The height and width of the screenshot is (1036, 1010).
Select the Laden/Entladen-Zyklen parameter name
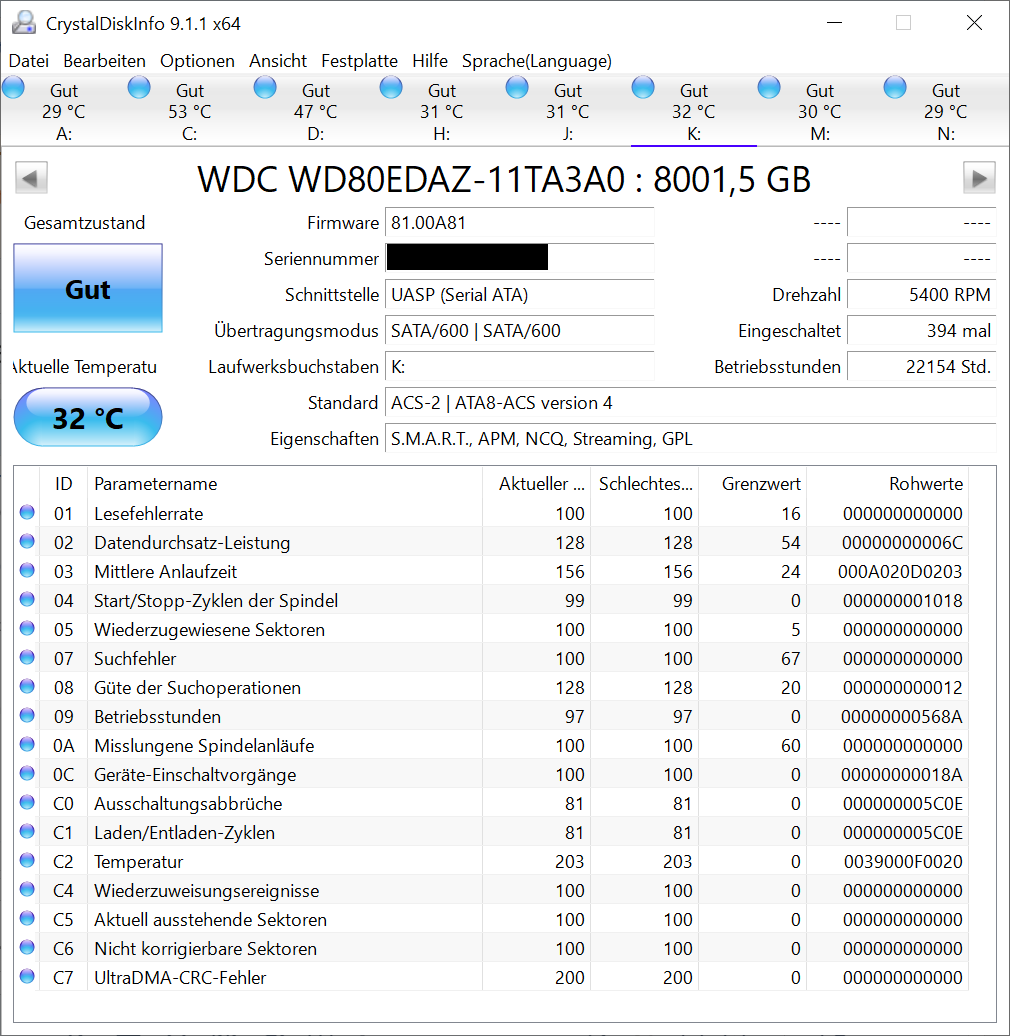pos(184,832)
